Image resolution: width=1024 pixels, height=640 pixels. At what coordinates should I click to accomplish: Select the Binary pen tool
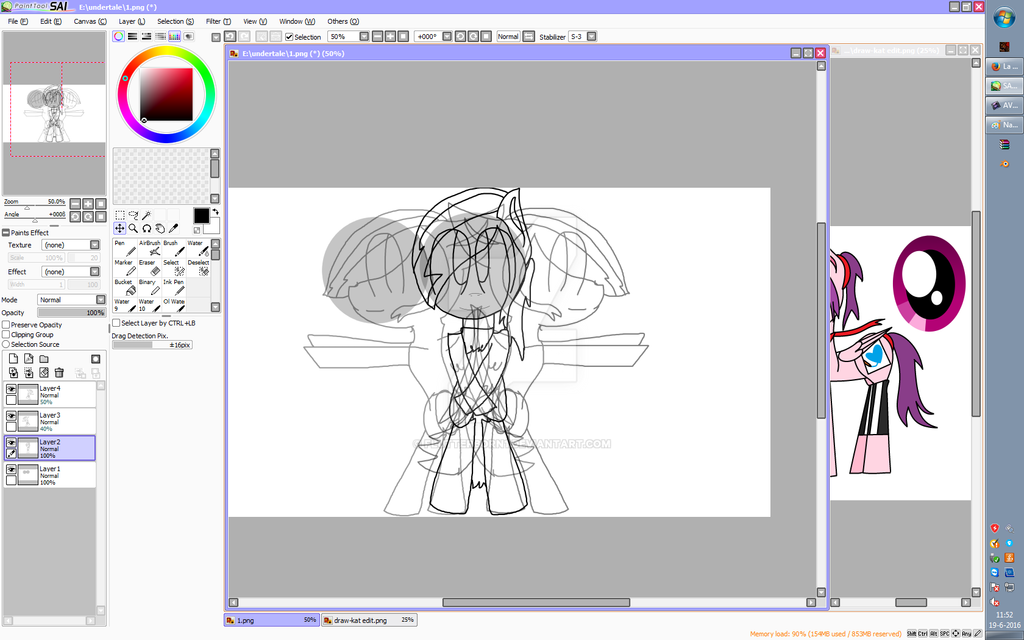(x=150, y=287)
